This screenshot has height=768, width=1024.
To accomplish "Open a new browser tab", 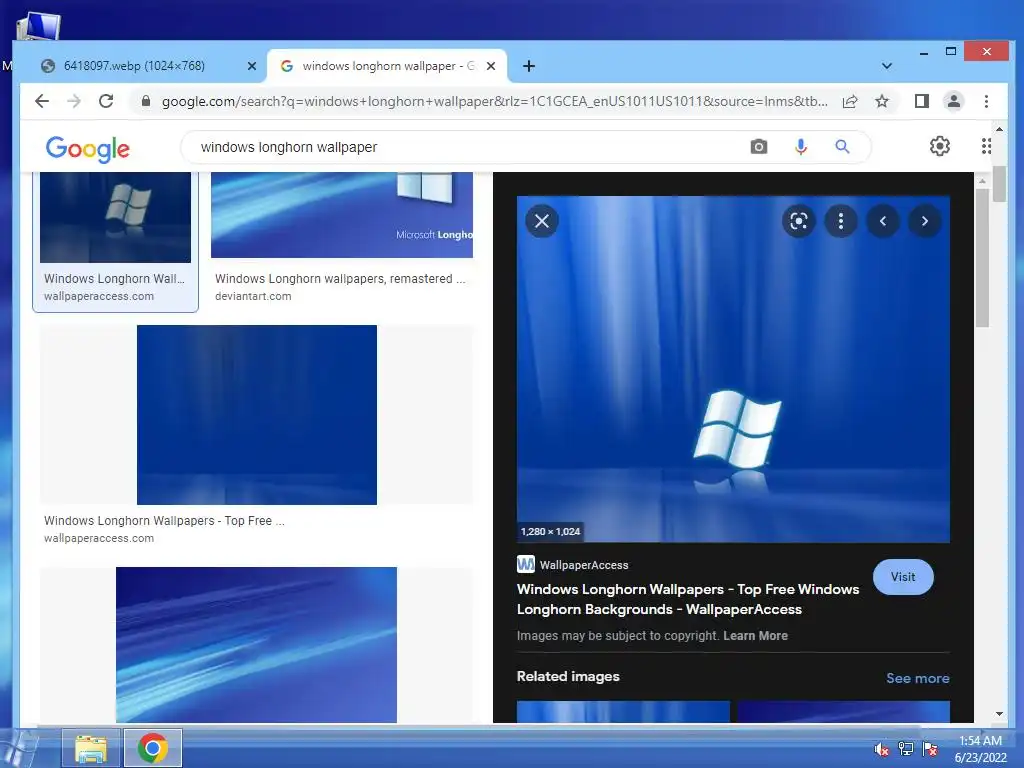I will click(529, 66).
